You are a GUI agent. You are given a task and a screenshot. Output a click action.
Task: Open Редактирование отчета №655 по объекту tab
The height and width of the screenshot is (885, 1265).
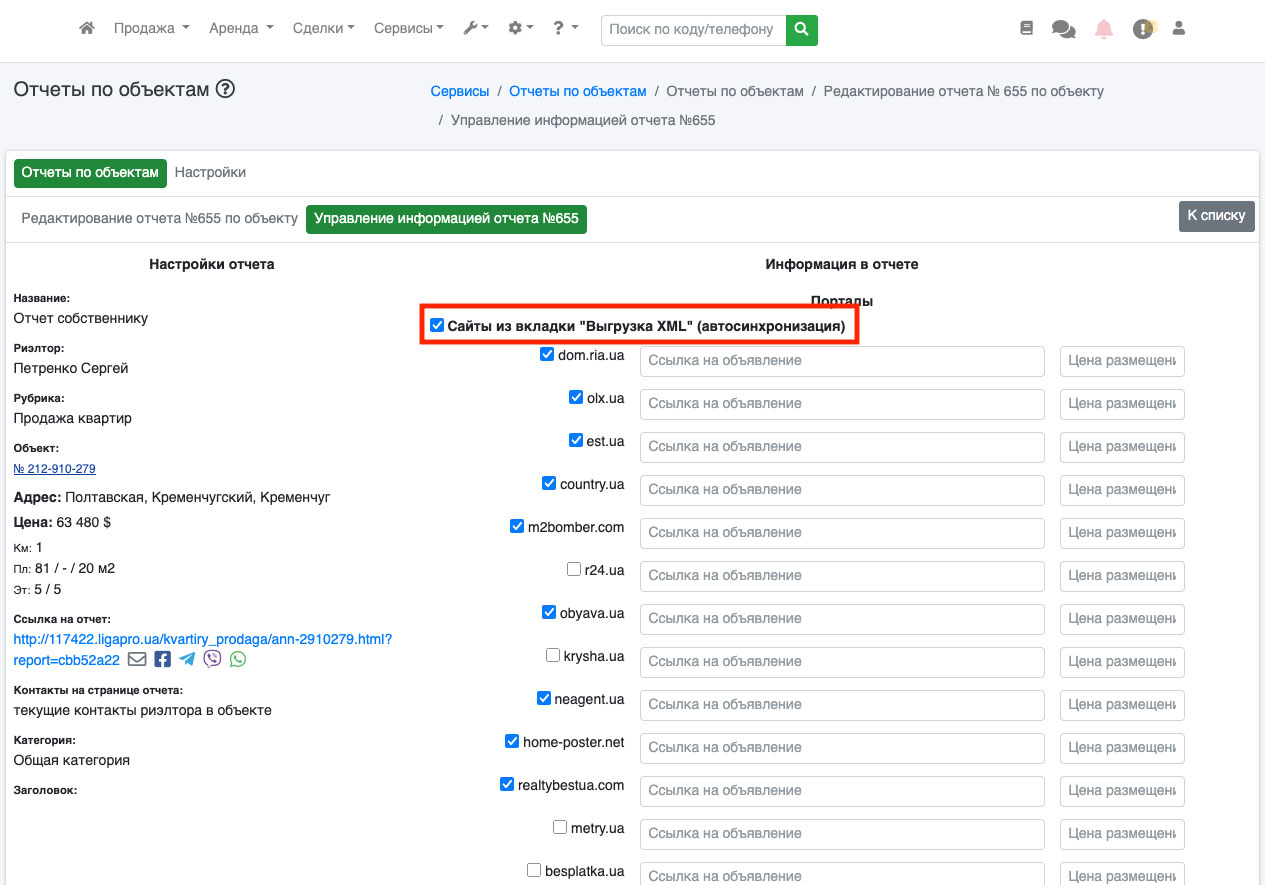(x=160, y=218)
